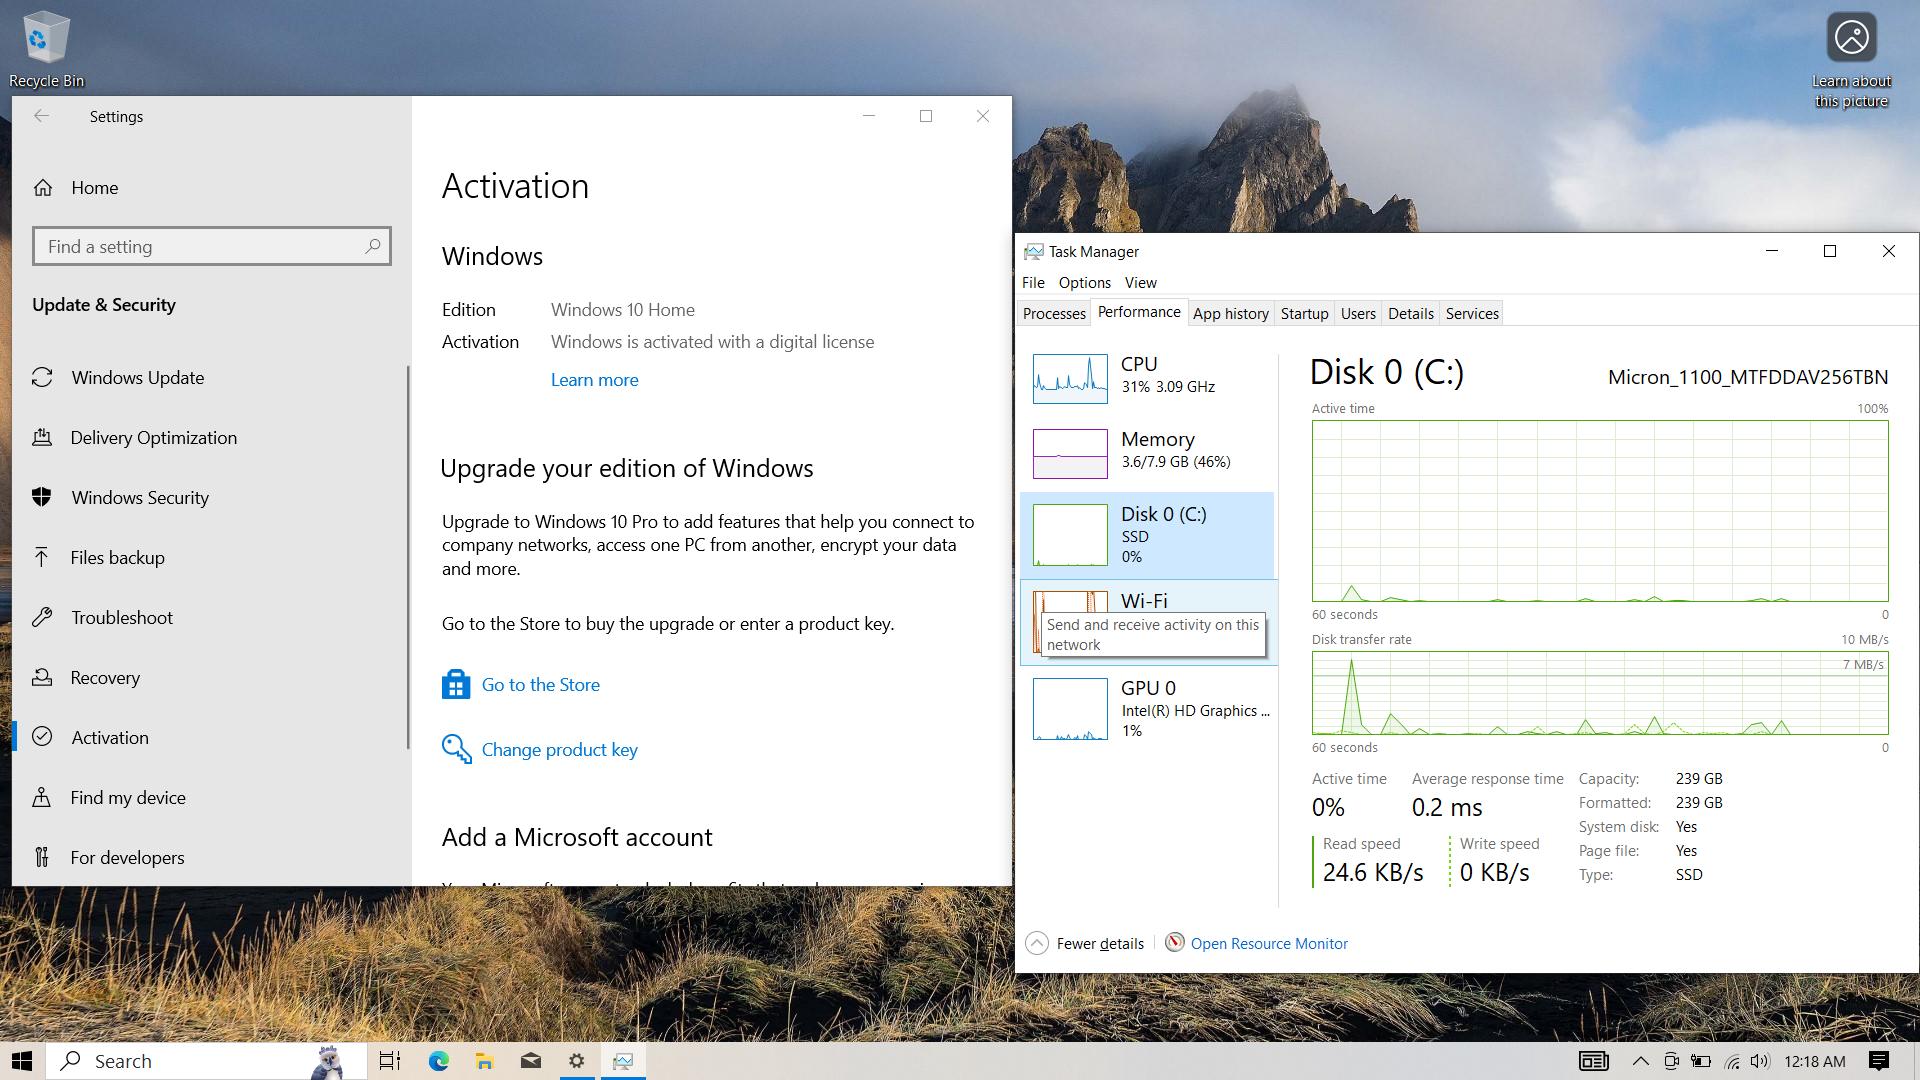Click the 0 KB/s write speed value
This screenshot has height=1080, width=1920.
pyautogui.click(x=1495, y=872)
